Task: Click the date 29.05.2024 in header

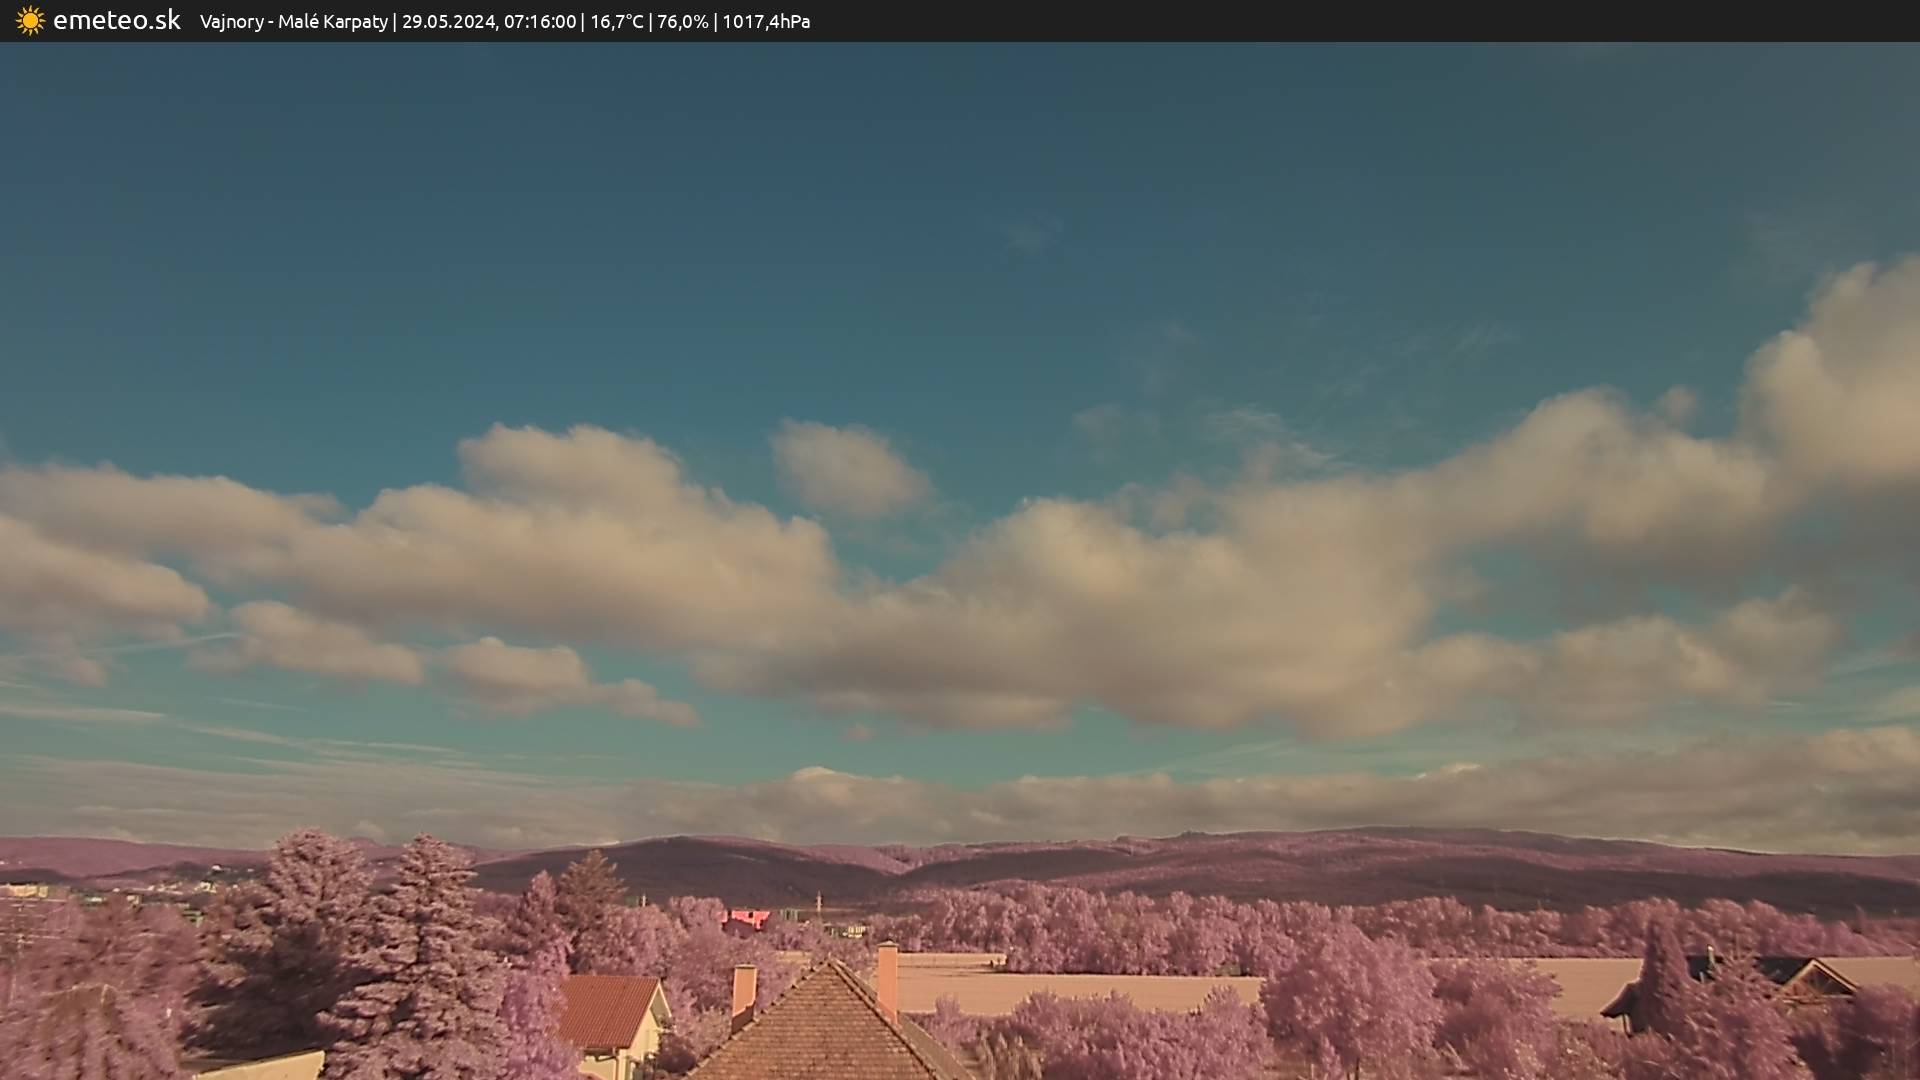Action: pyautogui.click(x=449, y=22)
